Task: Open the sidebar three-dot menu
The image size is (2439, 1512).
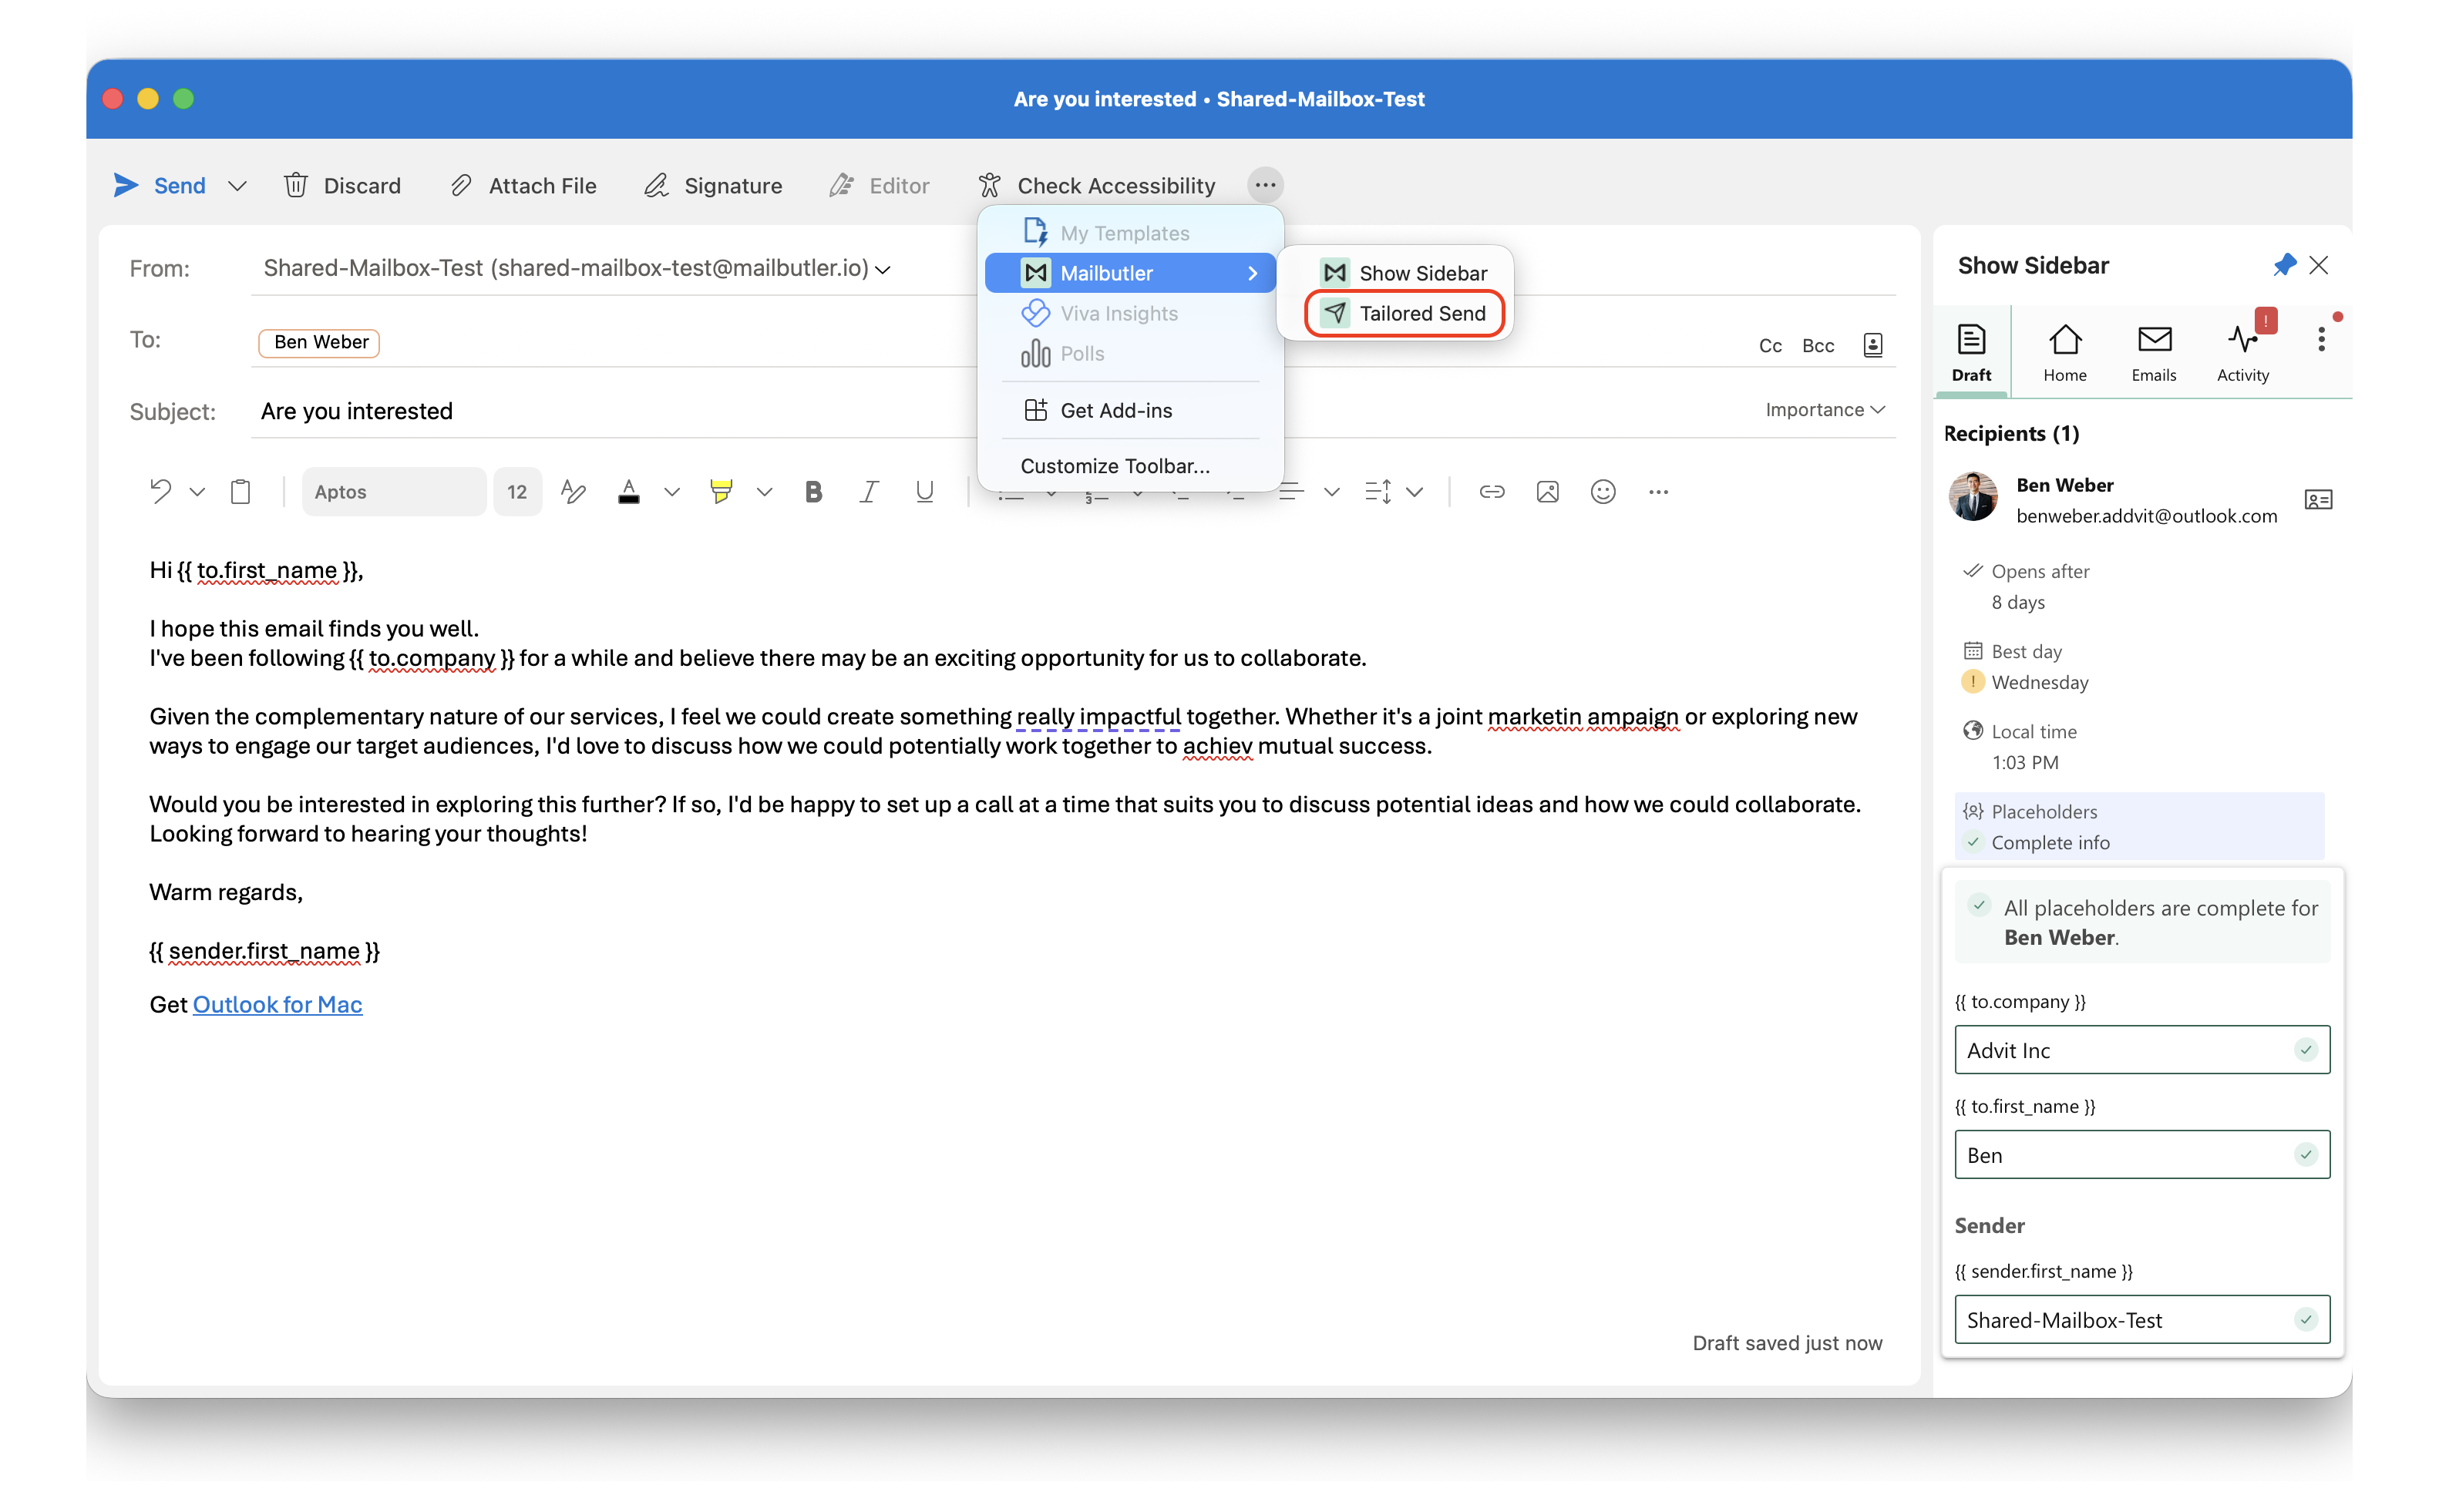Action: point(2321,340)
